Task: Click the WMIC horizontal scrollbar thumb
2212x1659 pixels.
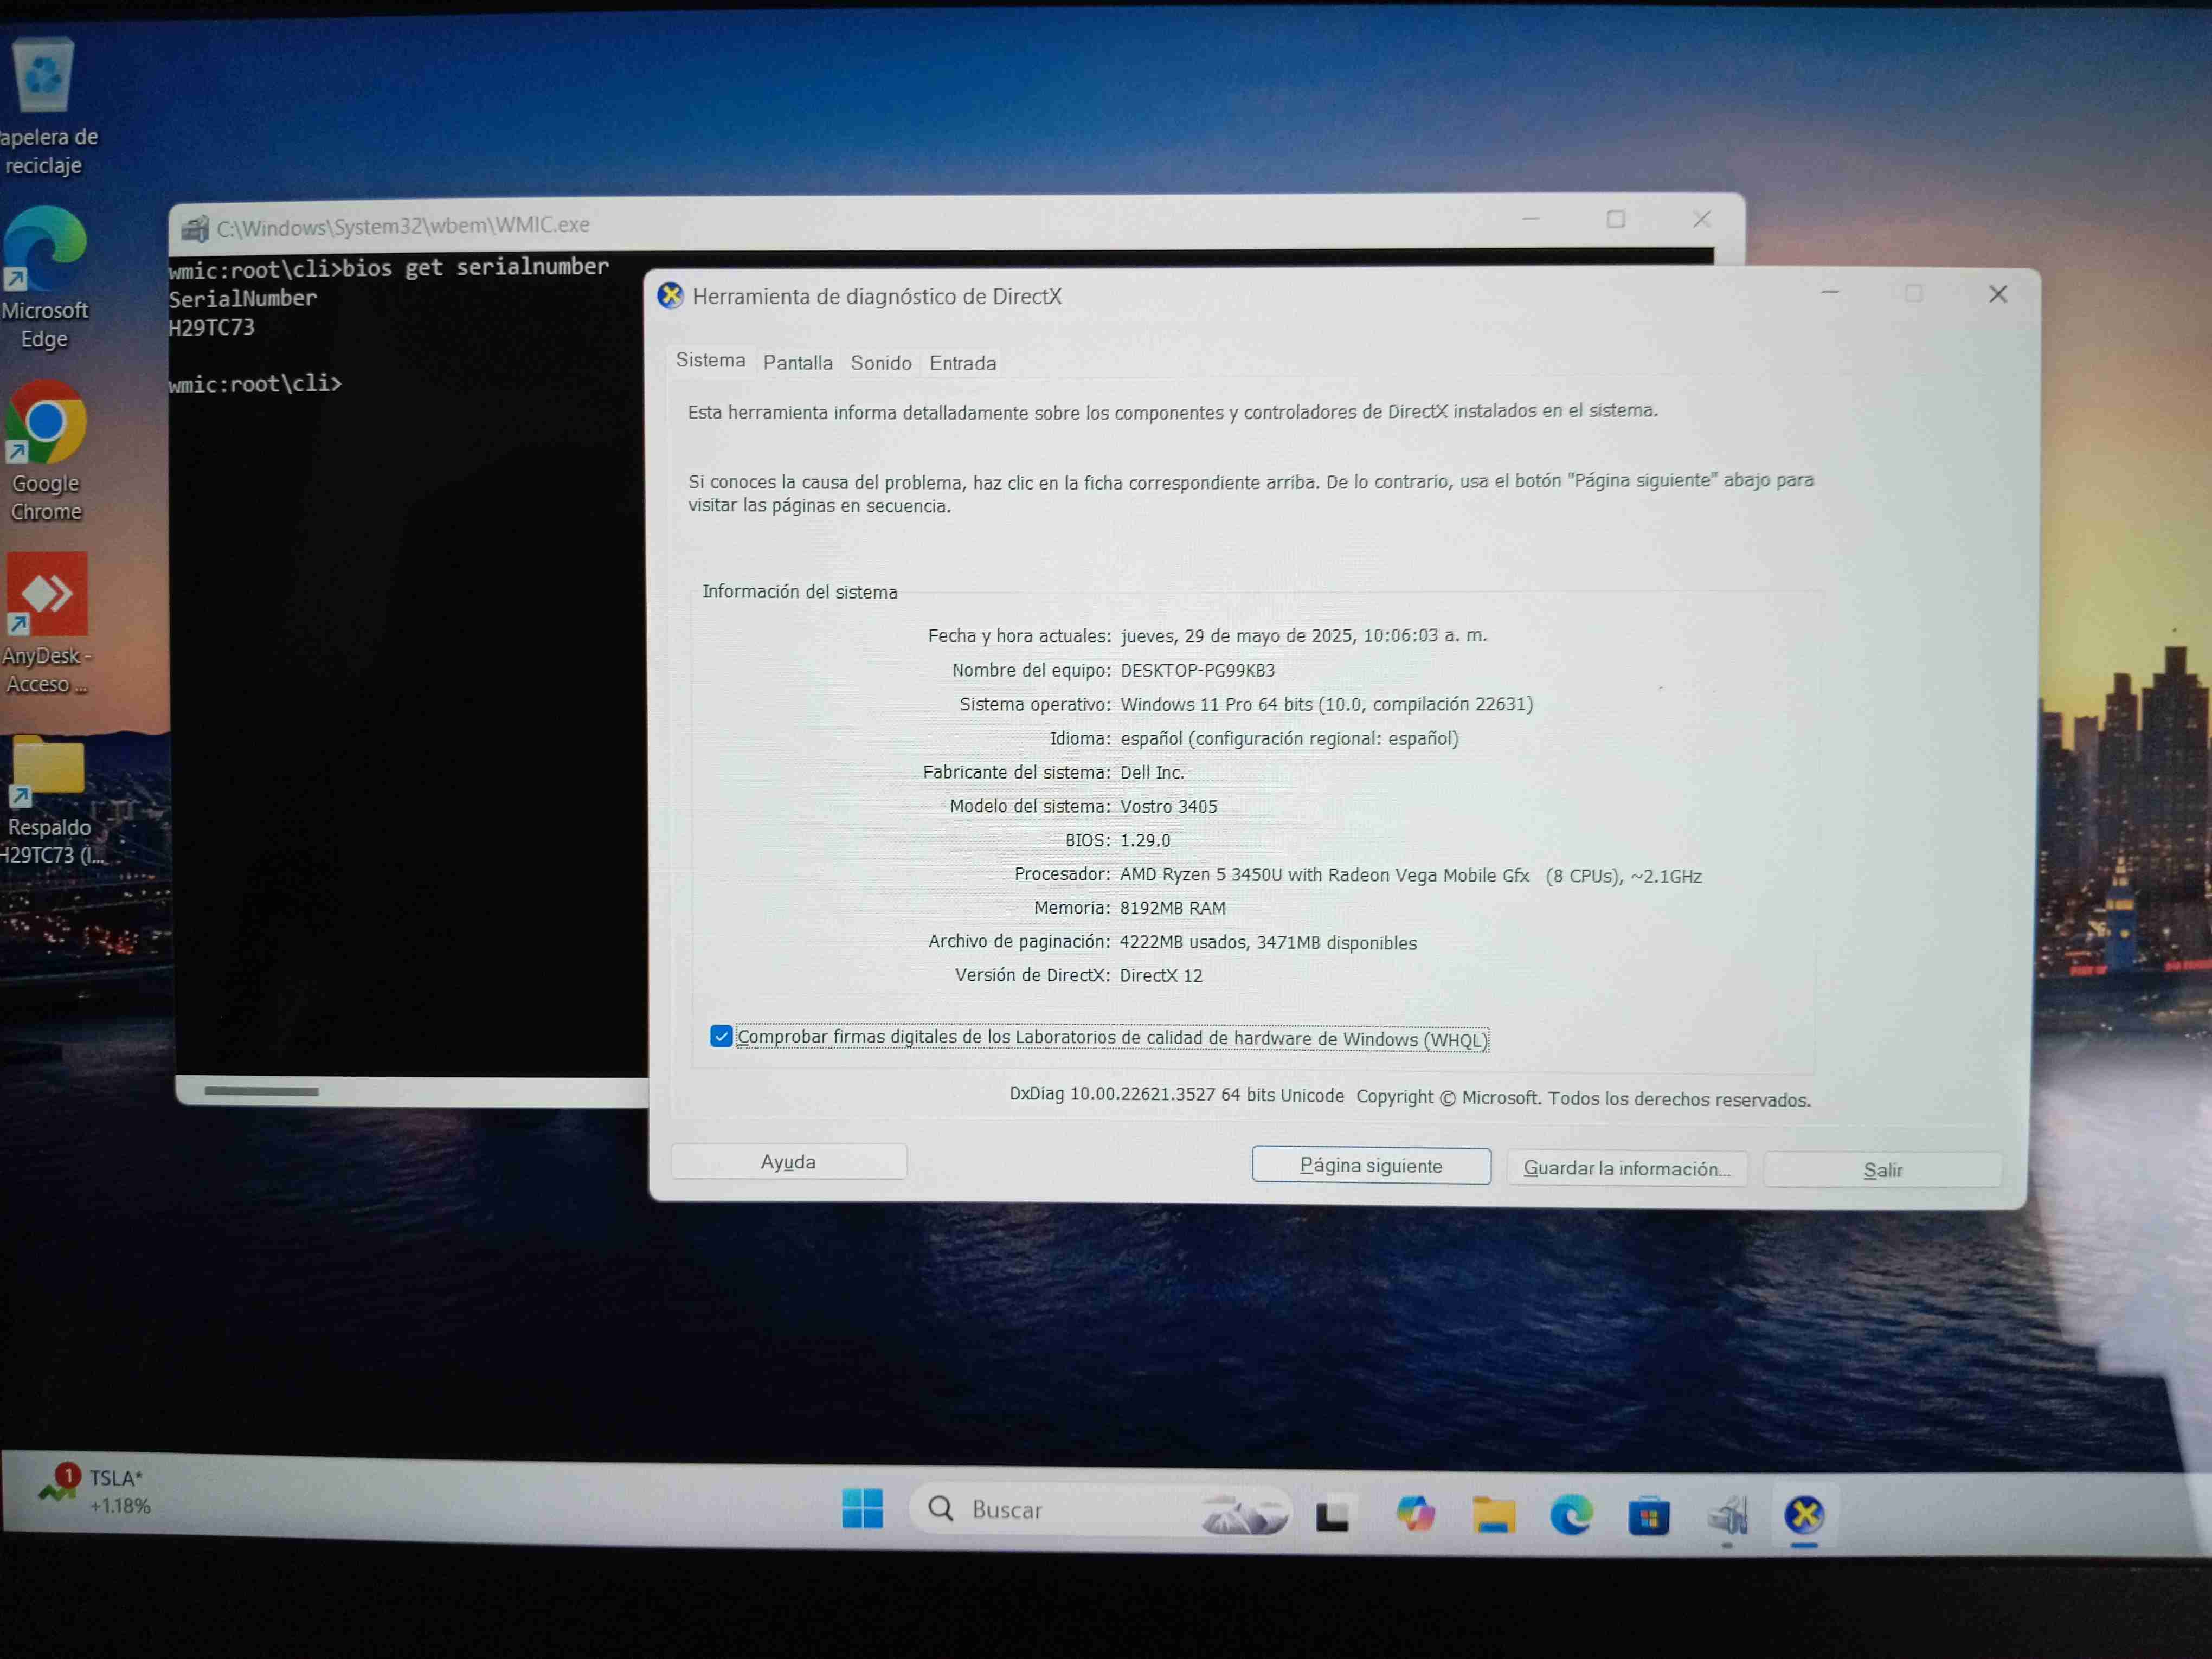Action: pos(261,1091)
